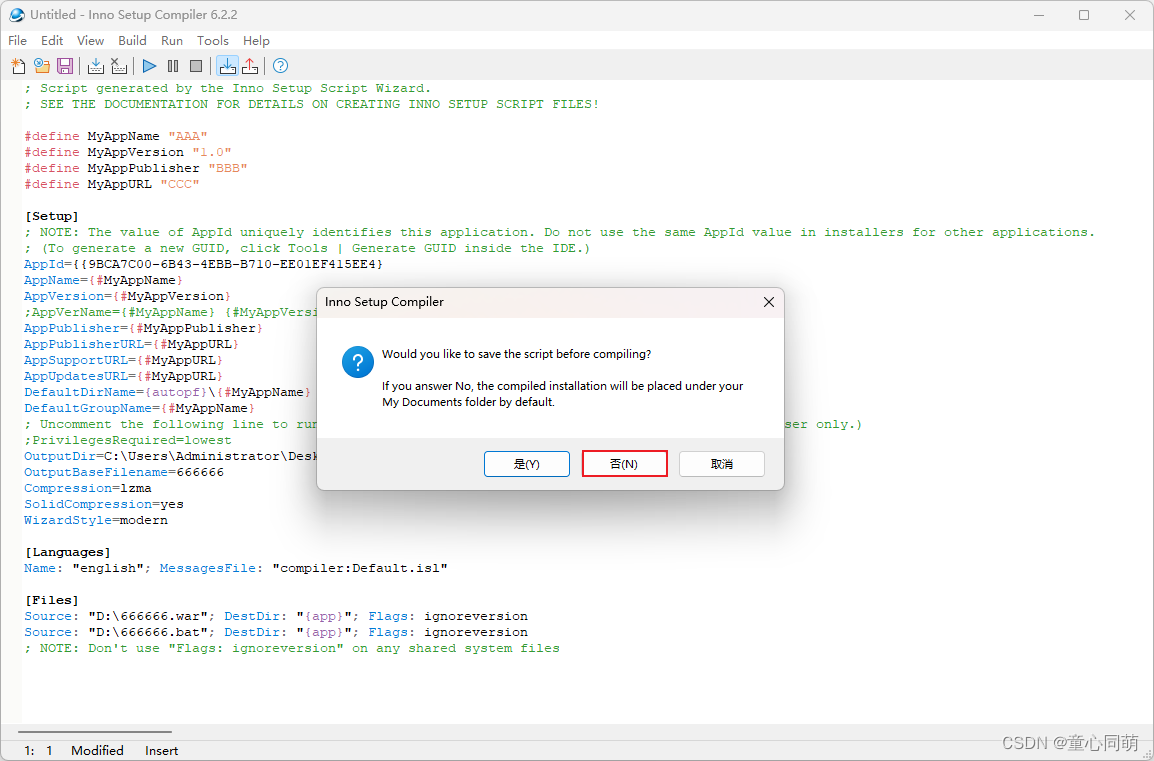Click the Save script floppy icon
This screenshot has width=1154, height=761.
click(x=65, y=66)
